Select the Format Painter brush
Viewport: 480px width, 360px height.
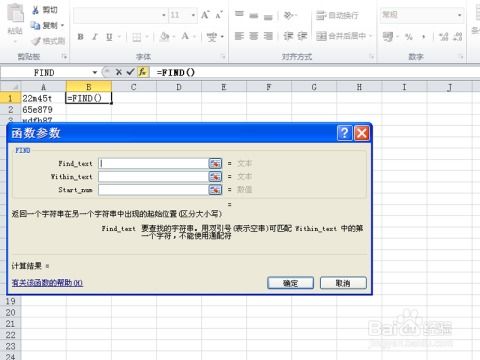coord(36,41)
